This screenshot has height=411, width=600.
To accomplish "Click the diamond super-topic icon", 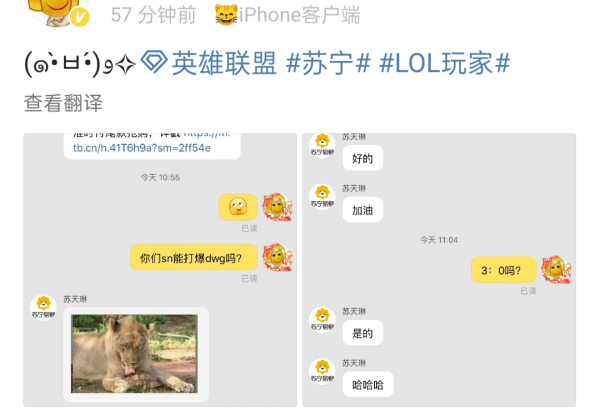I will (x=154, y=62).
